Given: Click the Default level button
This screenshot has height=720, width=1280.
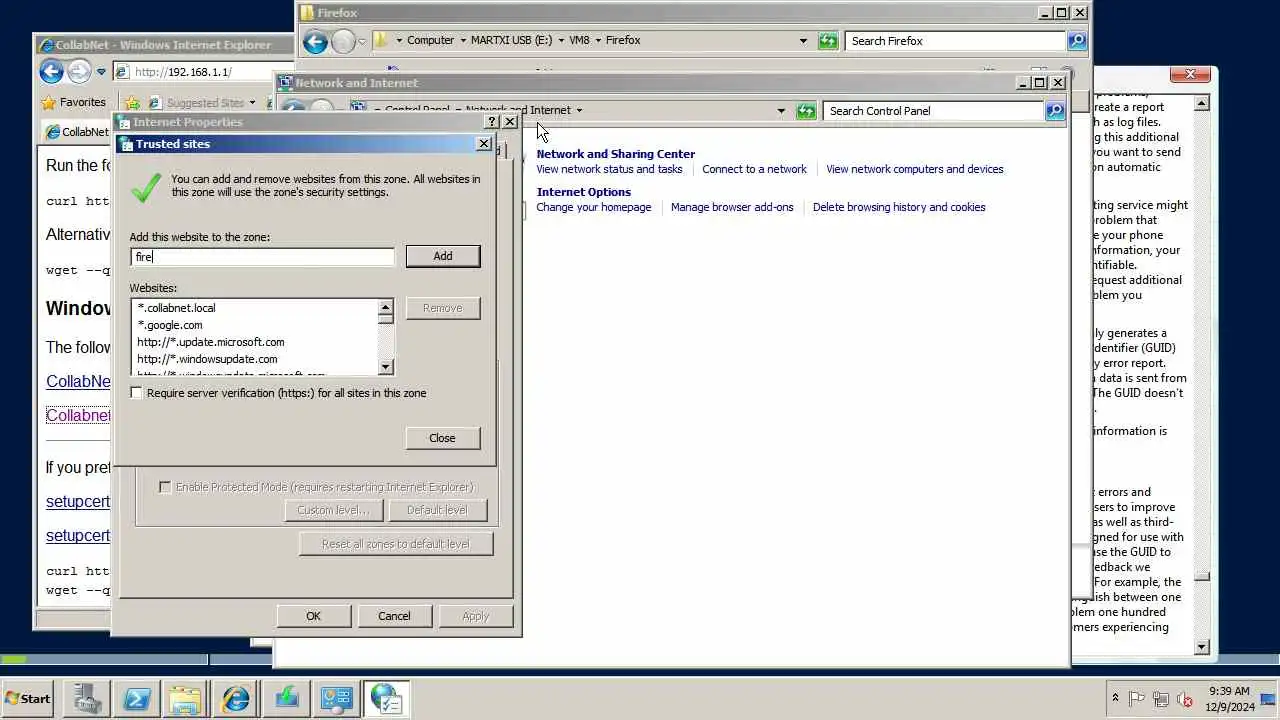Looking at the screenshot, I should pos(437,510).
